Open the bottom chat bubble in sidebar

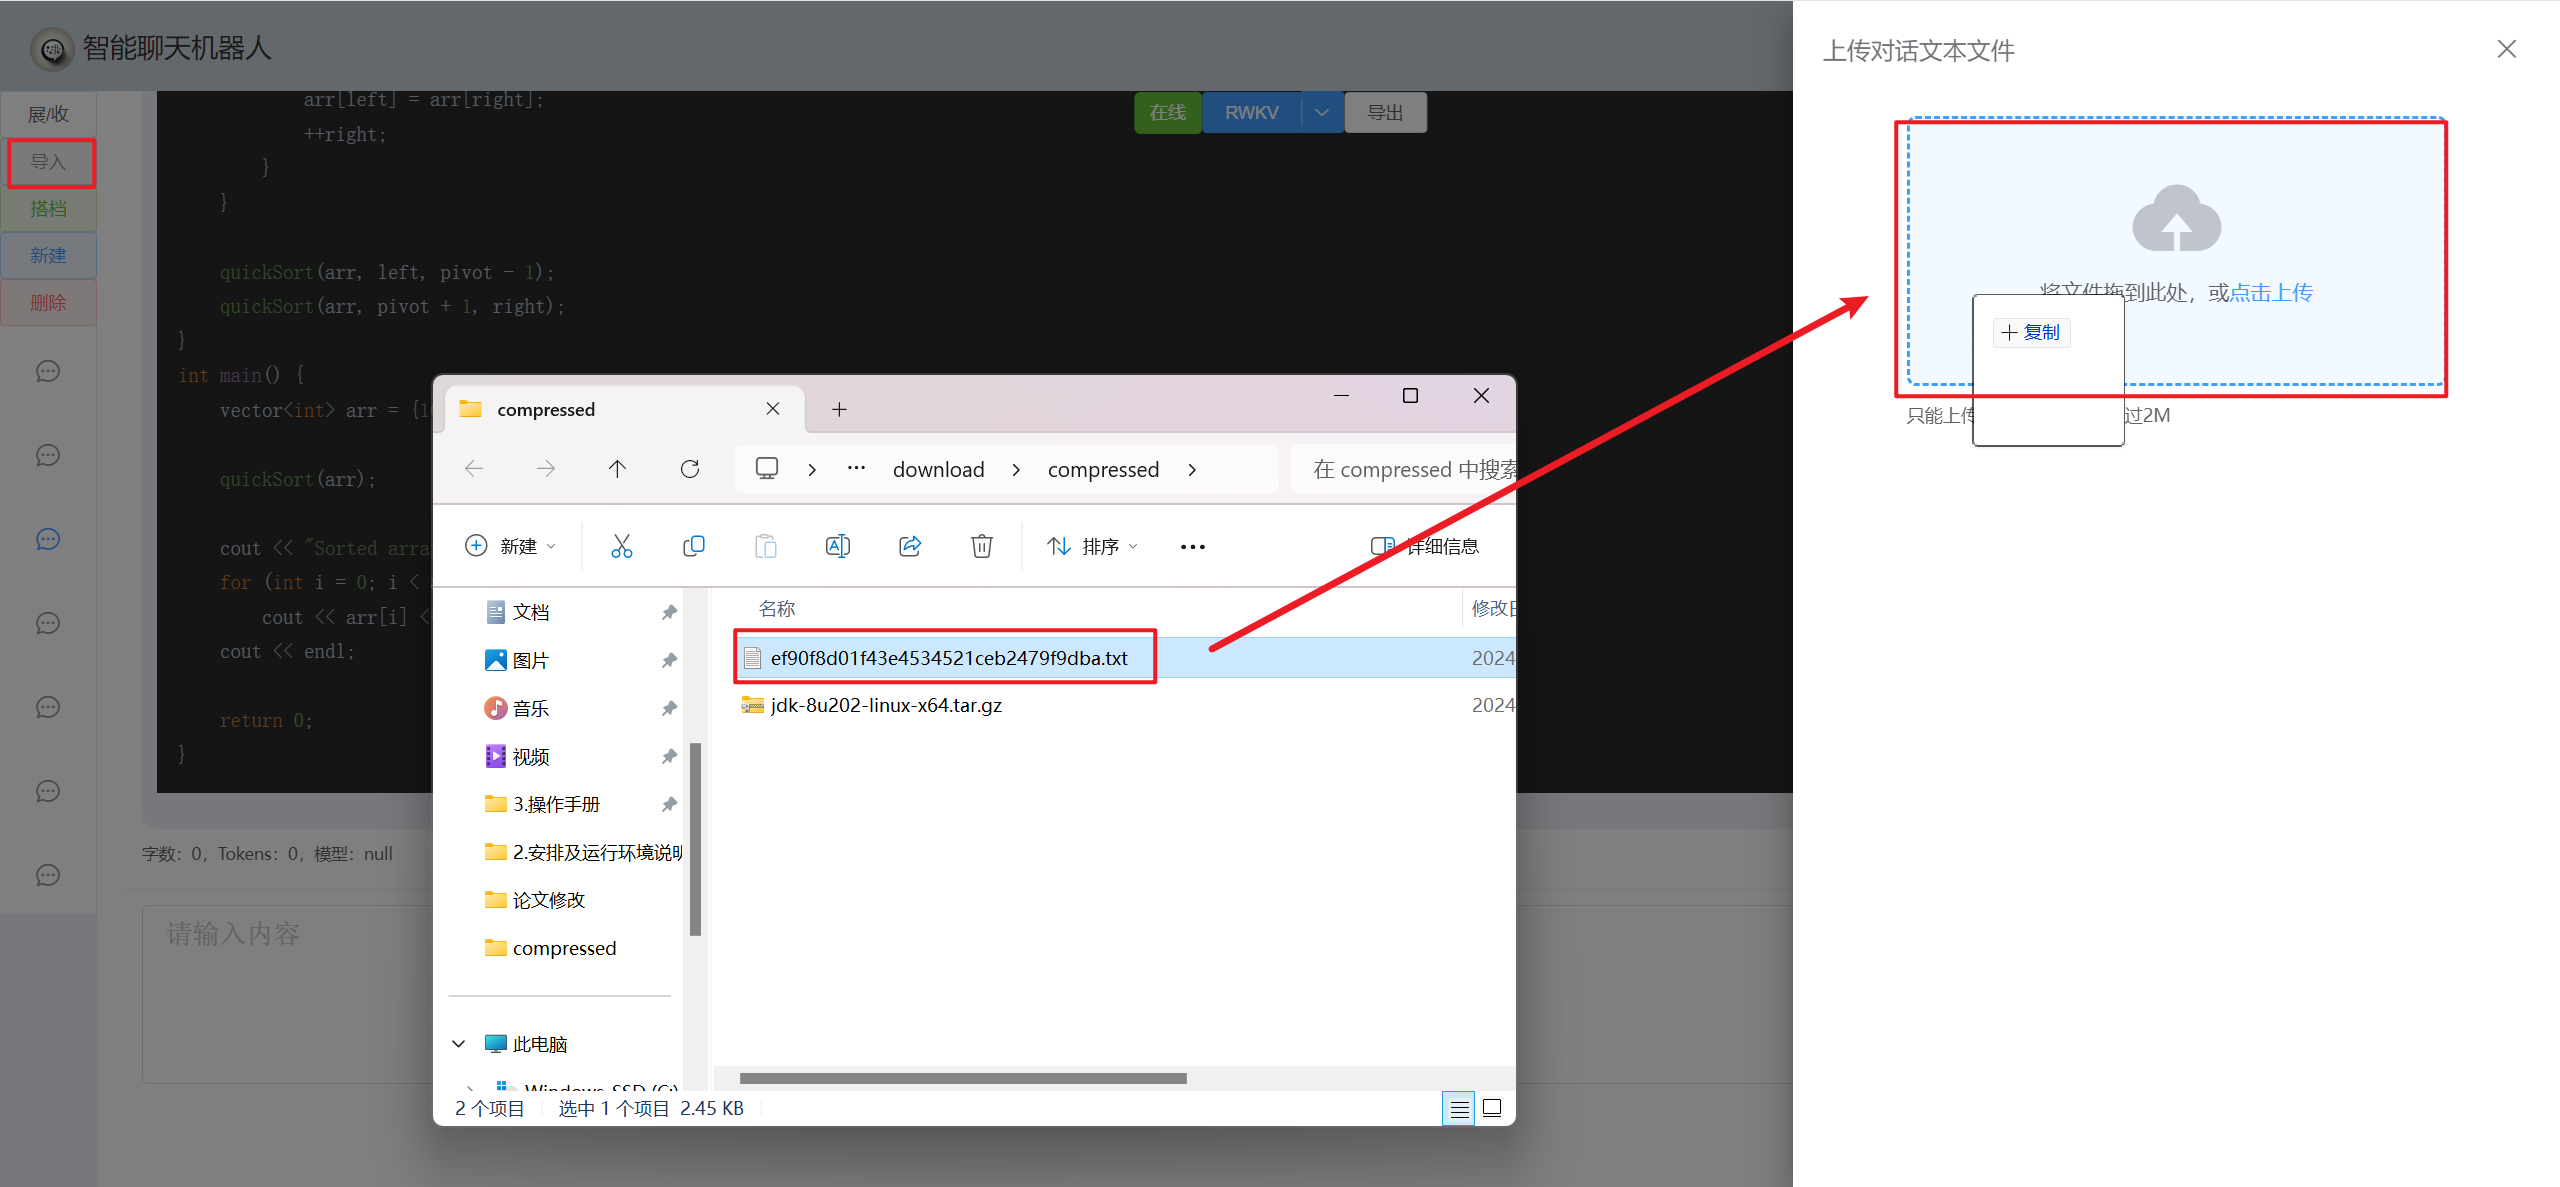tap(48, 876)
